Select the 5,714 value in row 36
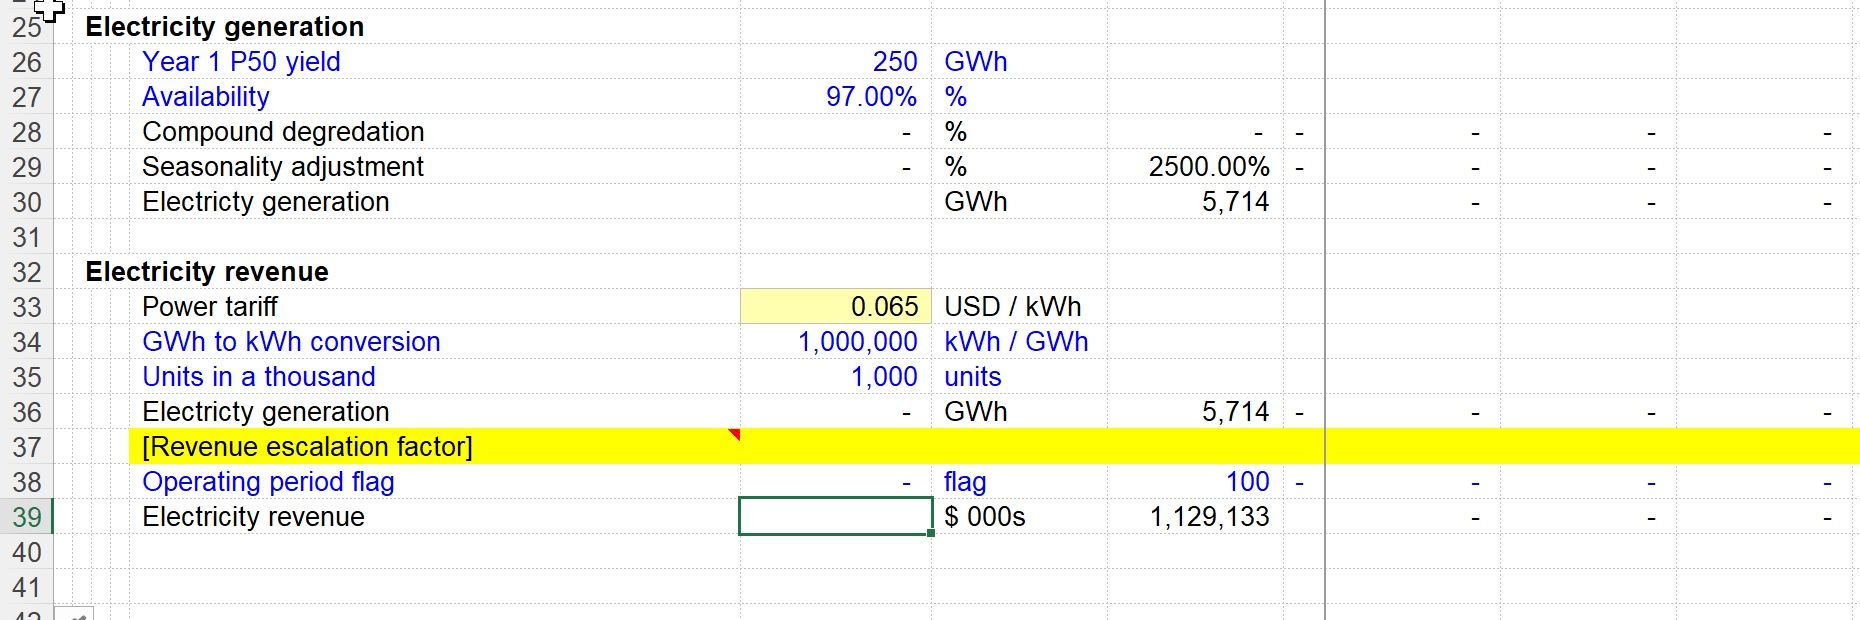Image resolution: width=1860 pixels, height=620 pixels. coord(1235,412)
